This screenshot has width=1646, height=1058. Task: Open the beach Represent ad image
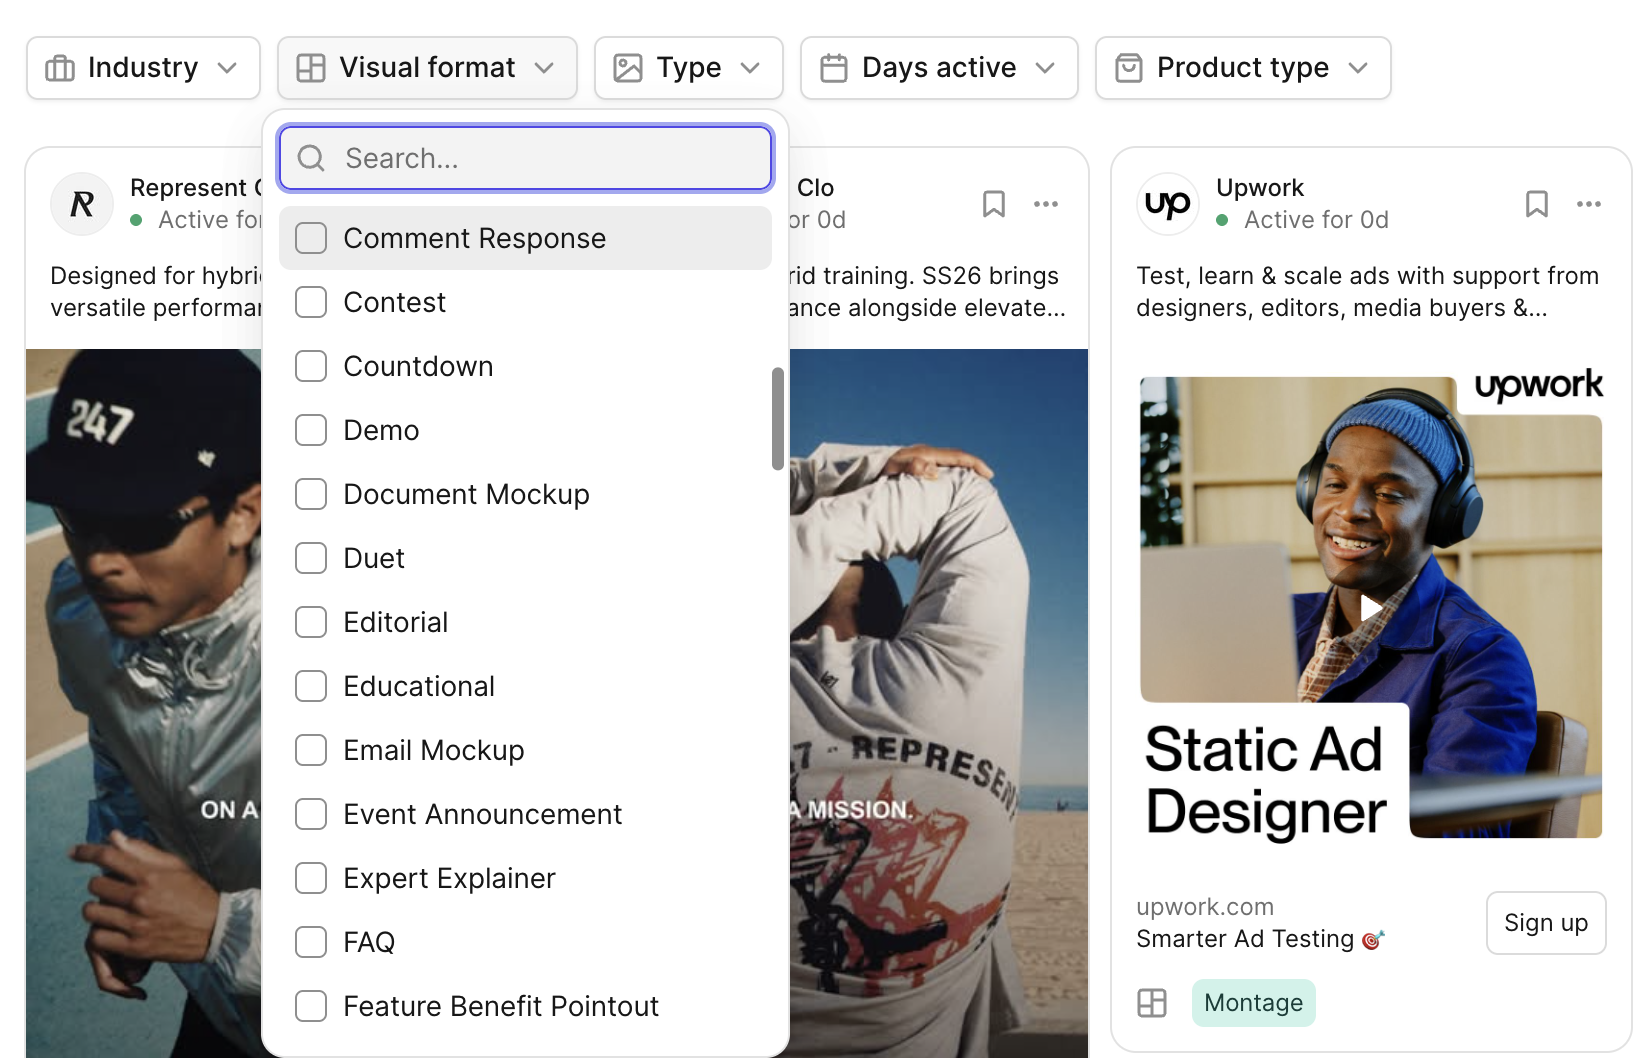(x=938, y=703)
